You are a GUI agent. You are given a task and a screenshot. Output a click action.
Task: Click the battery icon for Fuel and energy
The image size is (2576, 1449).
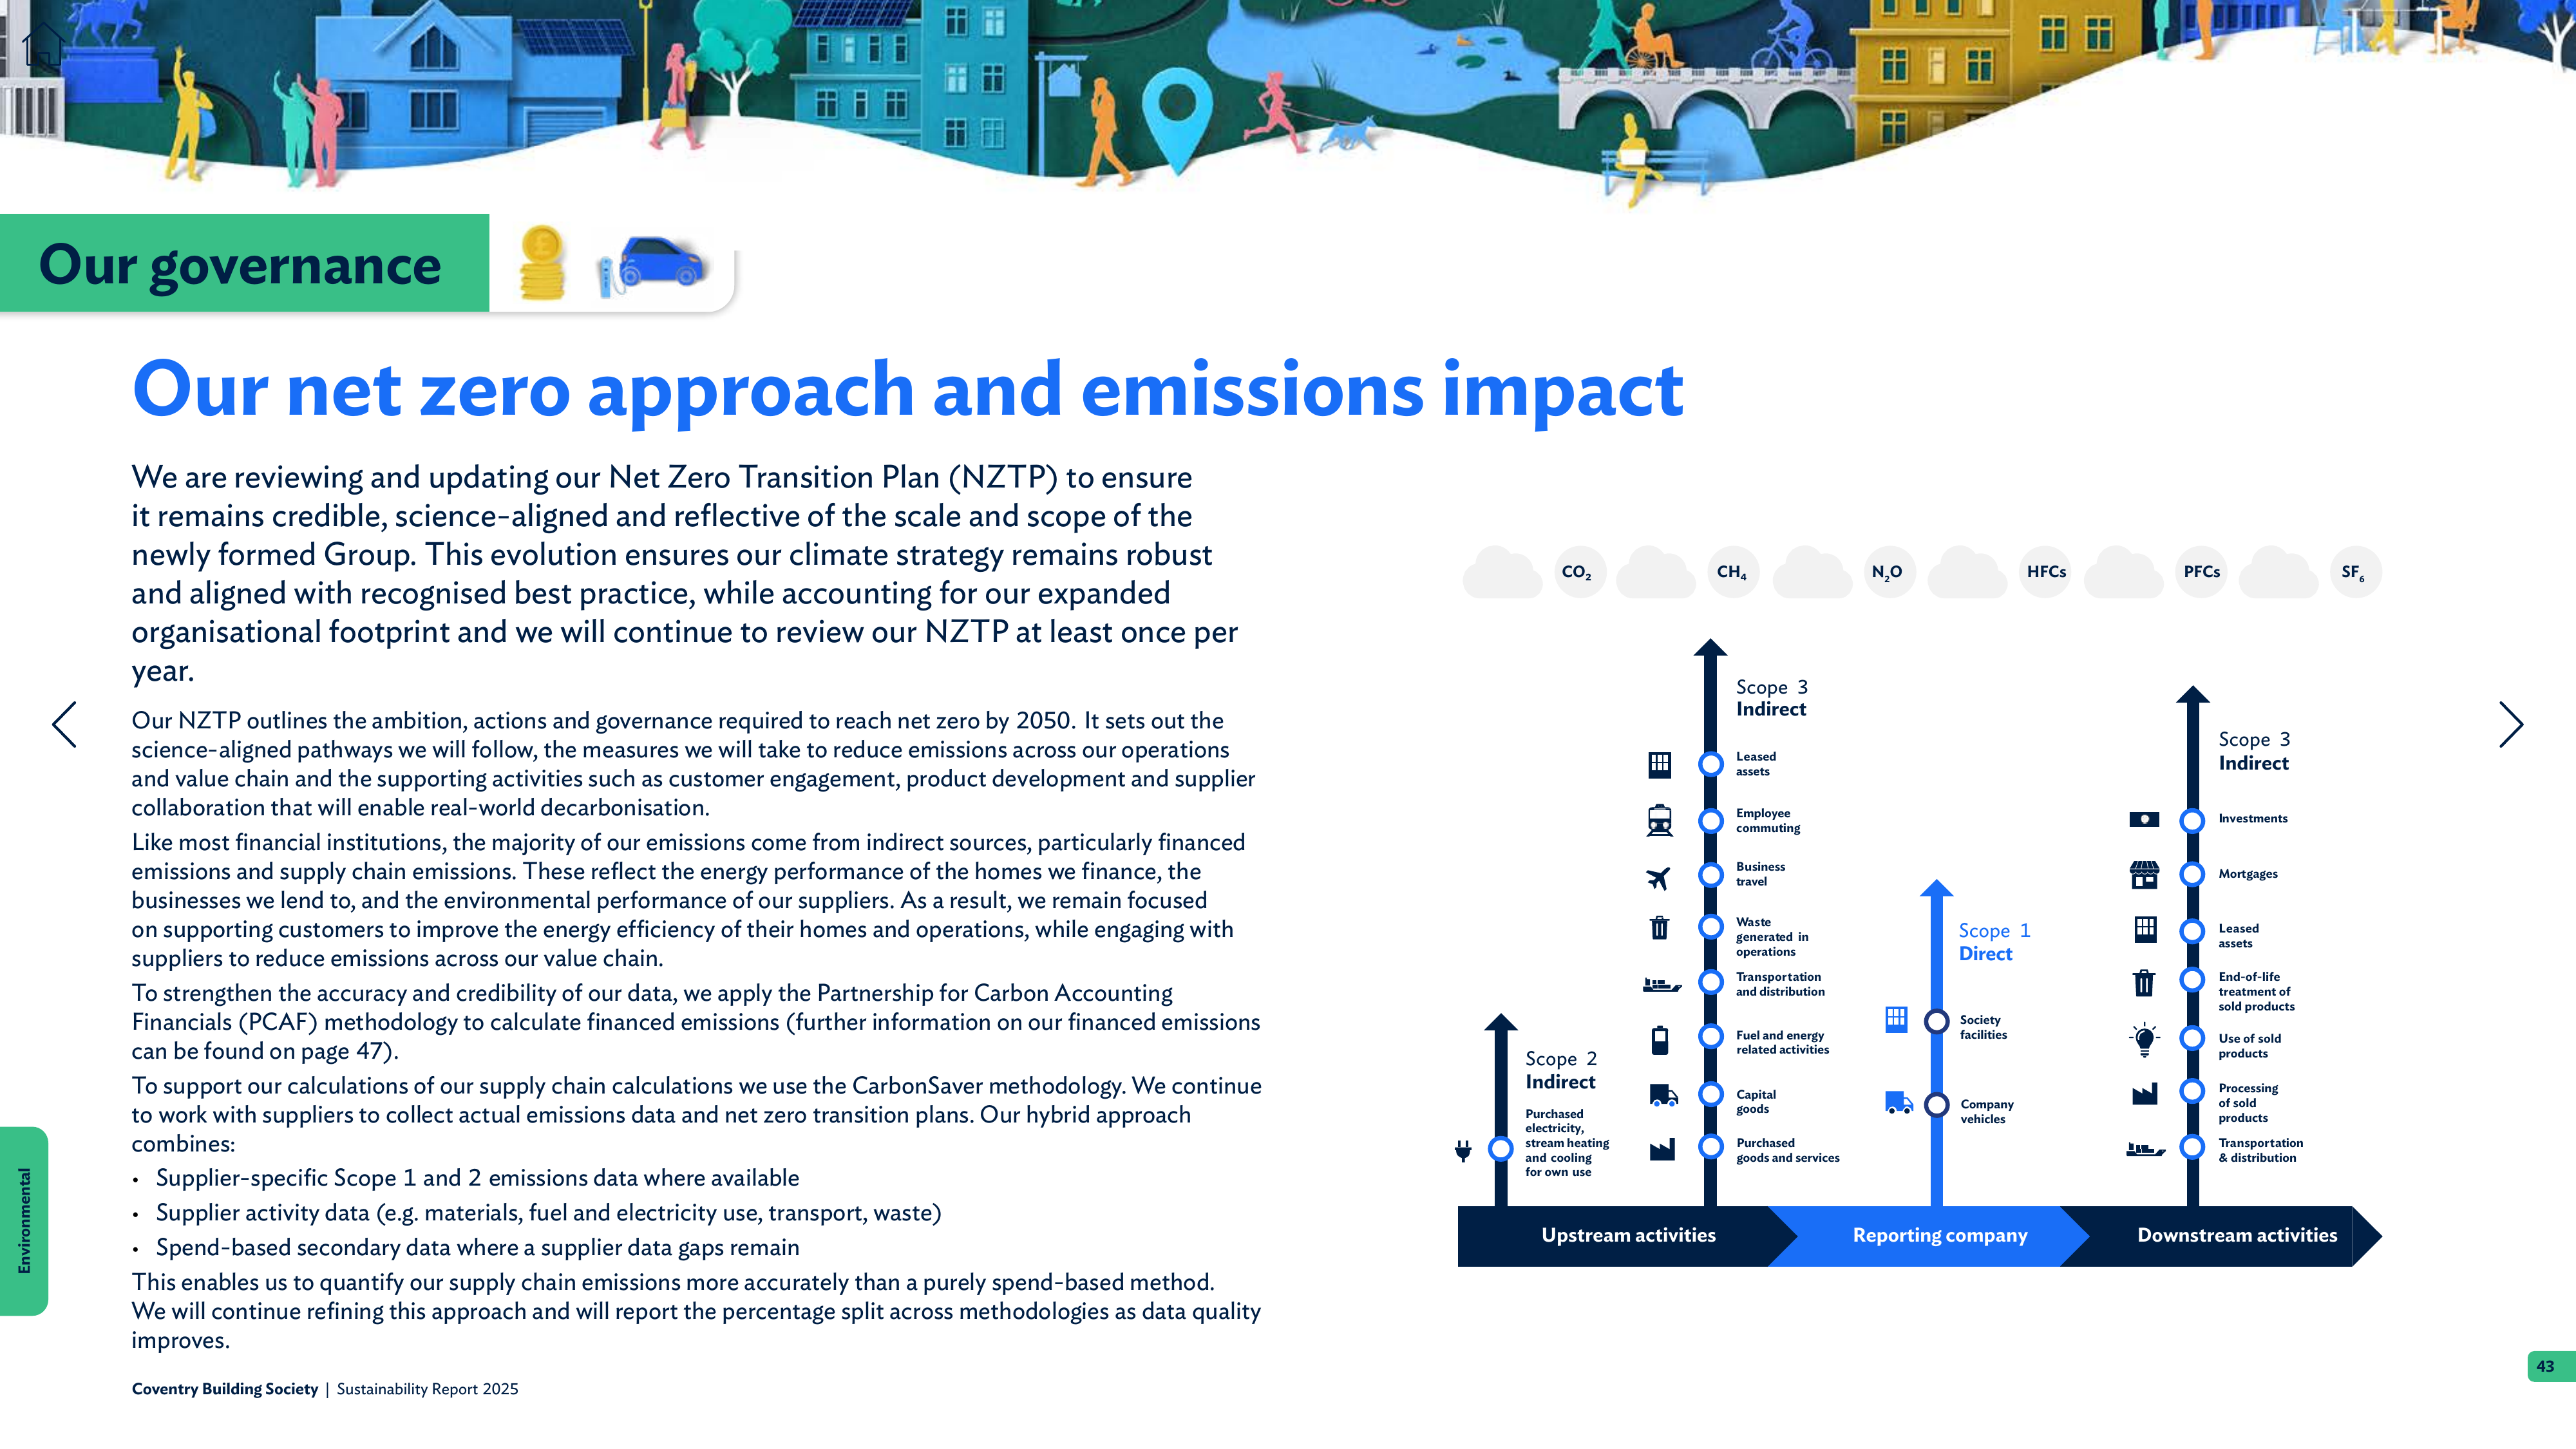point(1660,1040)
